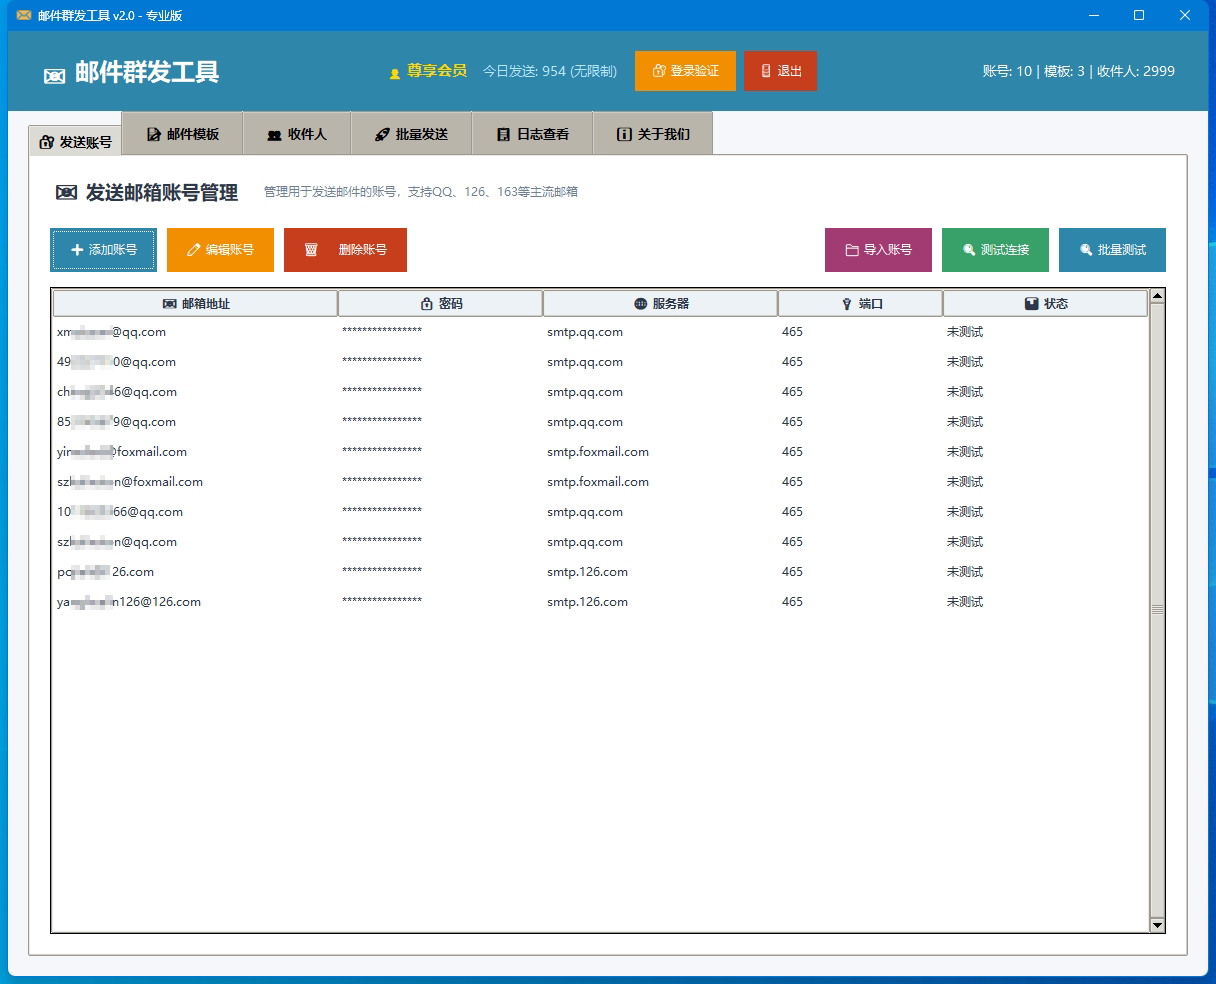
Task: Click the red 删除账号 button
Action: point(345,250)
